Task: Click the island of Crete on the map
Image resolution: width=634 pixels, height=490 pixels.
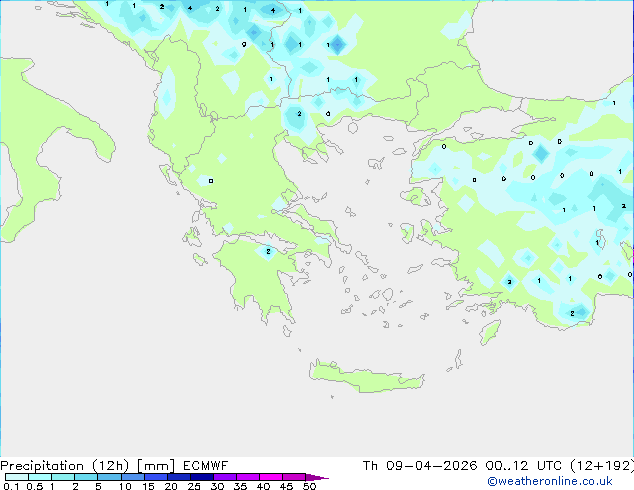Action: click(367, 378)
